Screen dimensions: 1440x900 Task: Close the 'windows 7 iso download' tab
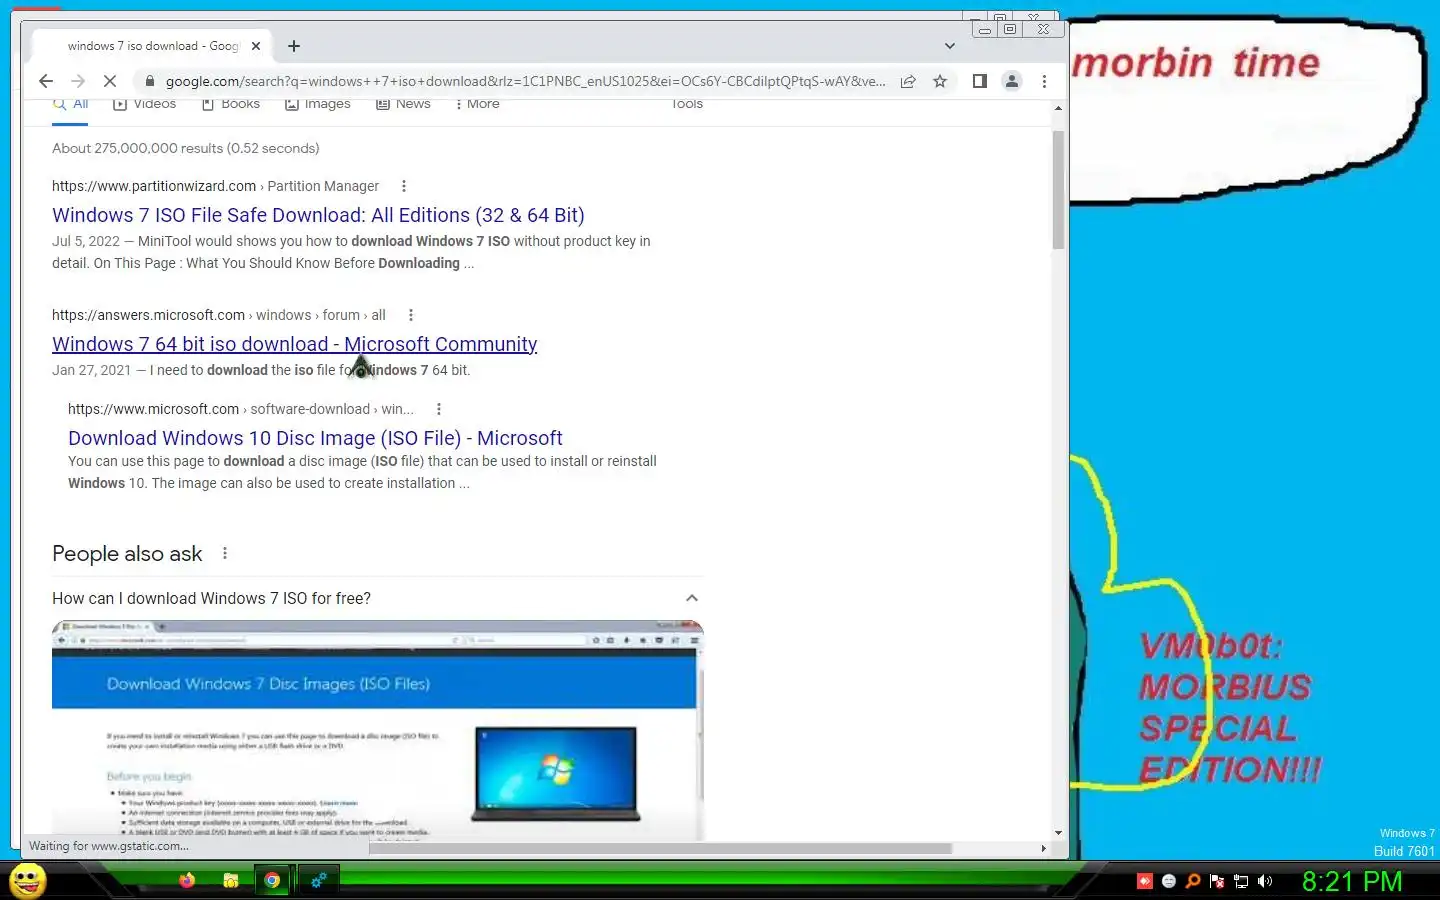(x=256, y=46)
